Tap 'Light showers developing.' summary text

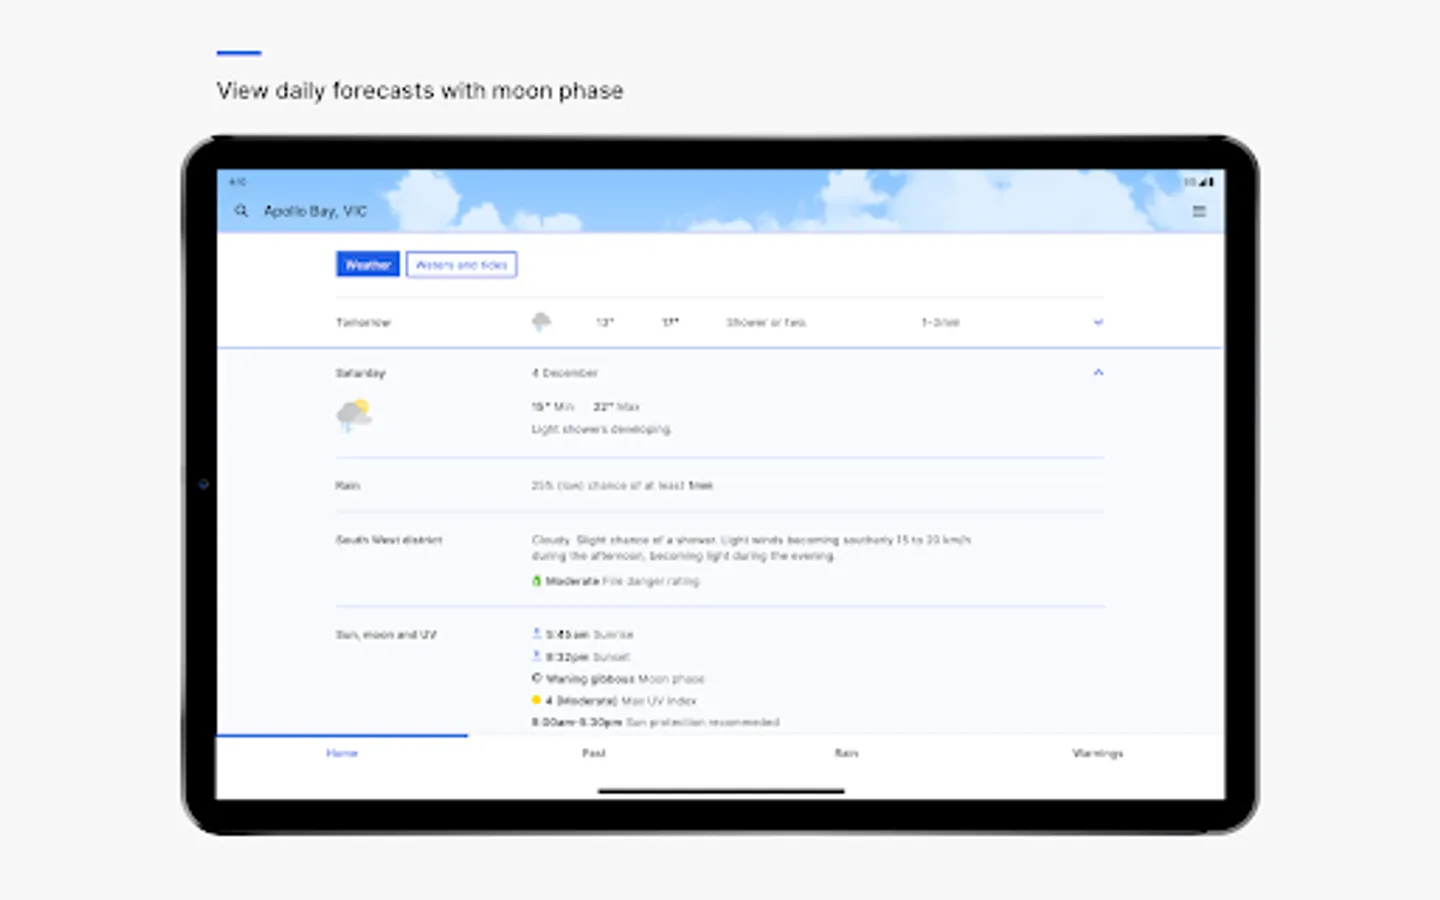(x=601, y=429)
